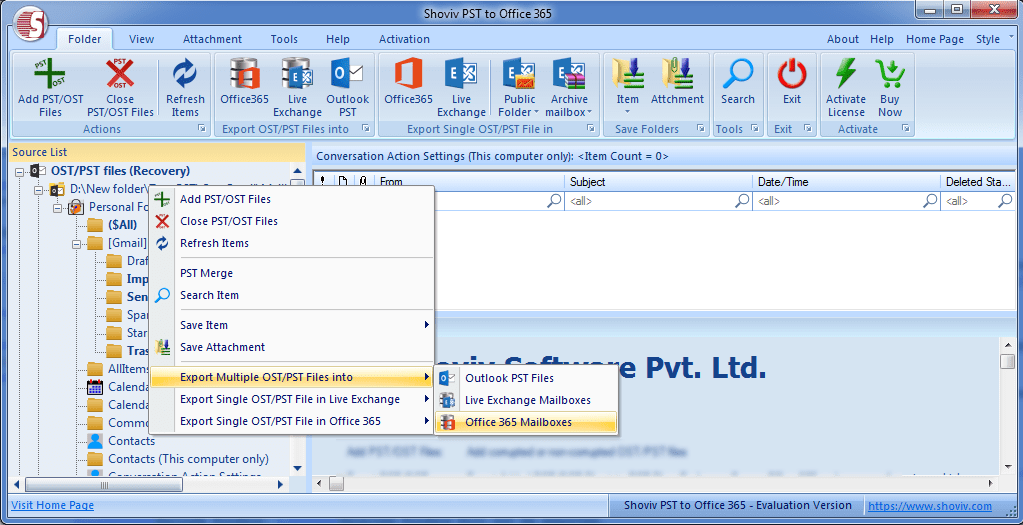1023x525 pixels.
Task: Sort by Date/Time column header
Action: [x=847, y=182]
